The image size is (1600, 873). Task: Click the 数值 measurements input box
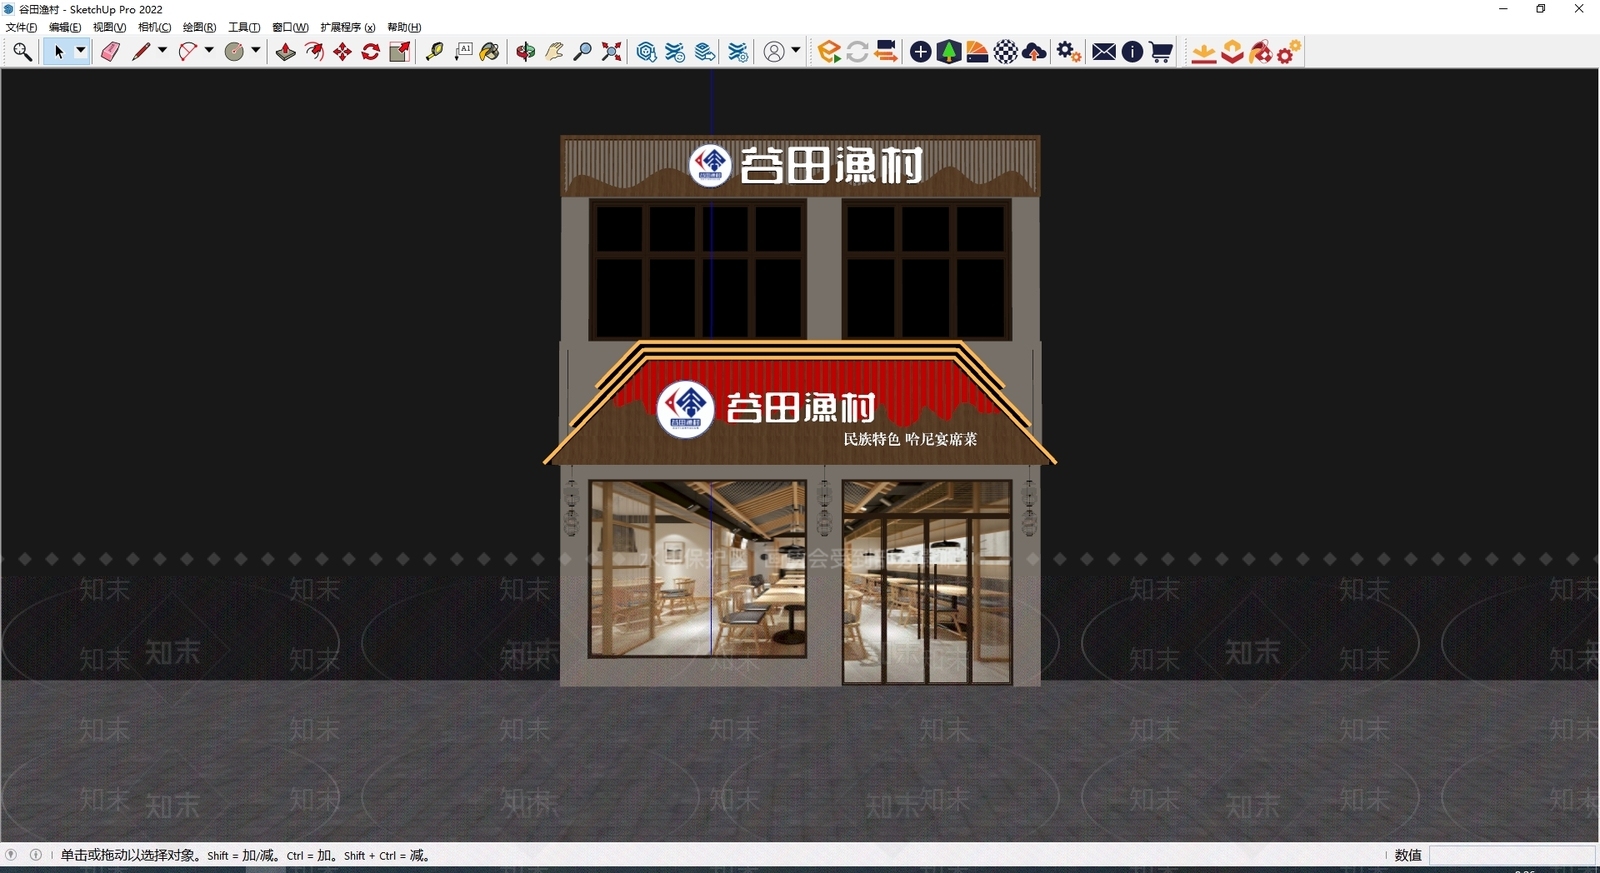[x=1512, y=855]
